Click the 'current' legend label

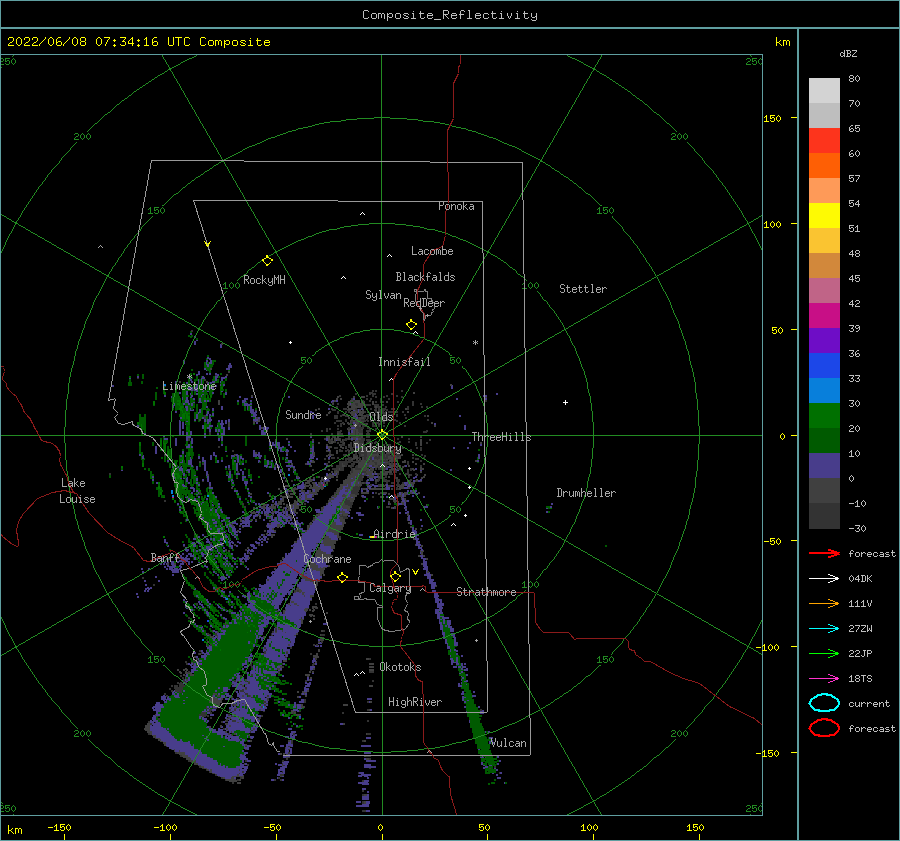tap(869, 703)
